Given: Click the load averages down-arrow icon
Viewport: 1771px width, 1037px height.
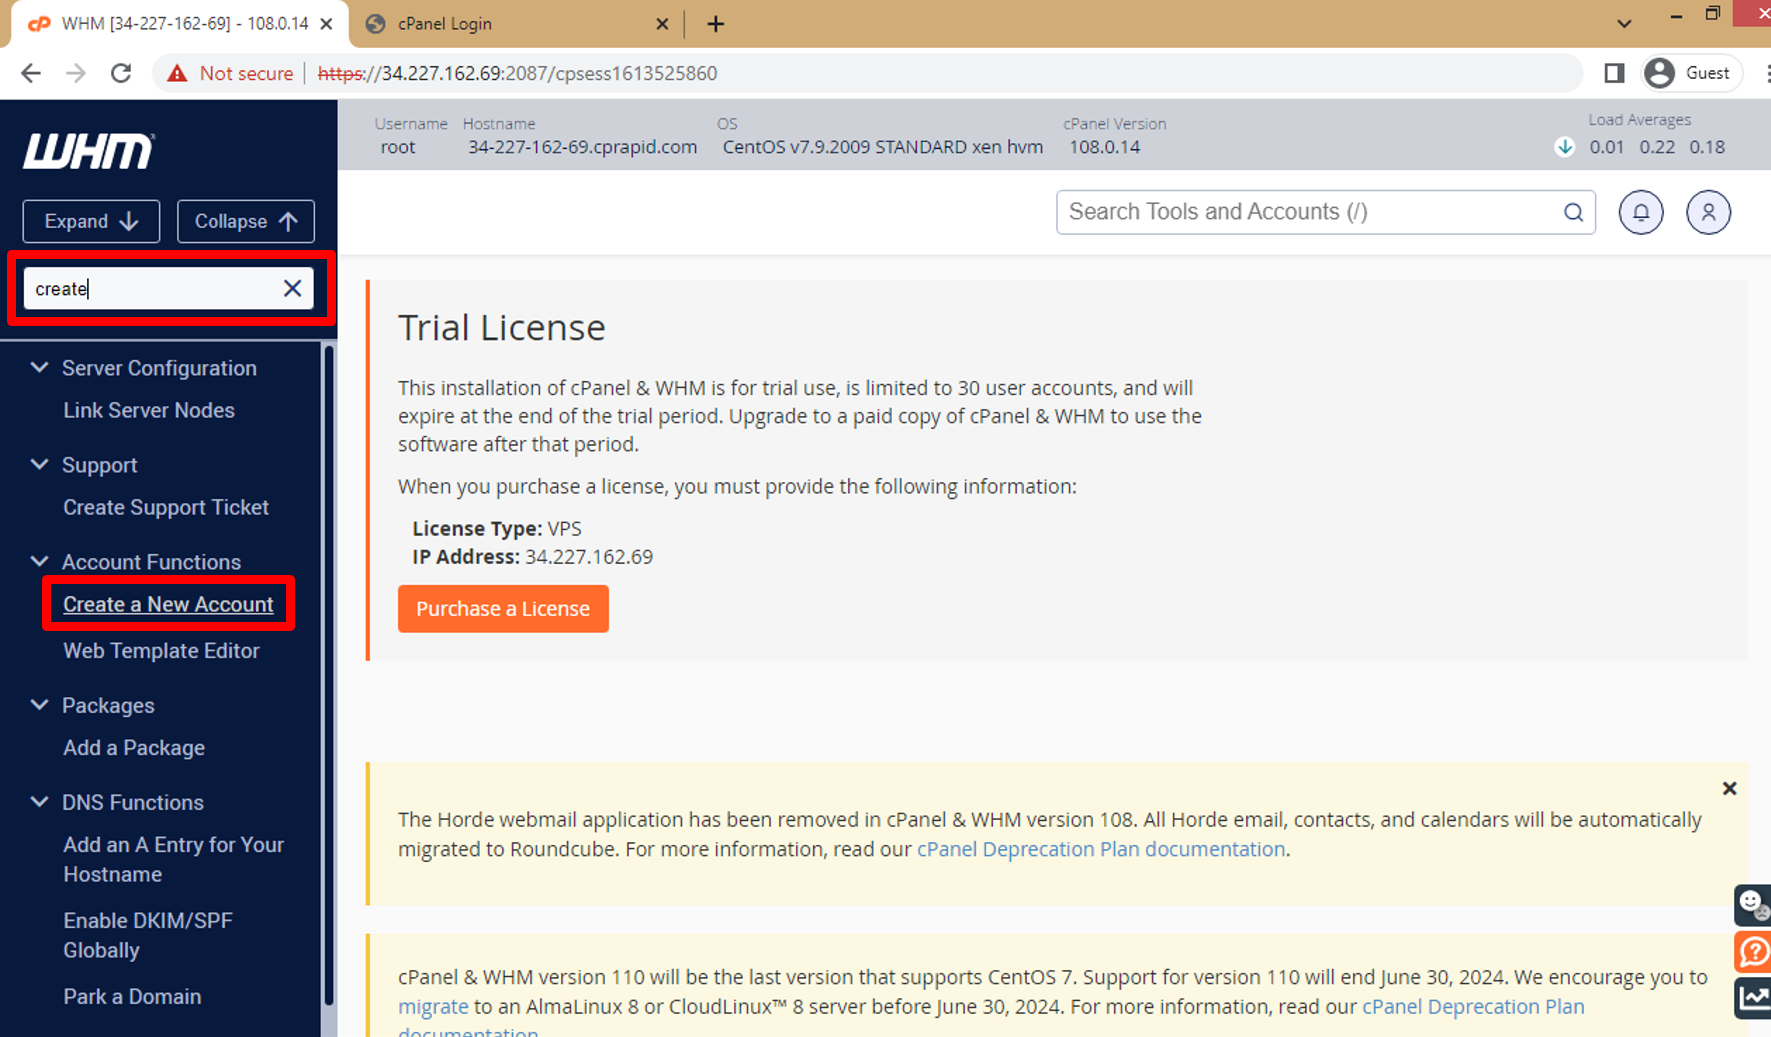Looking at the screenshot, I should point(1565,147).
